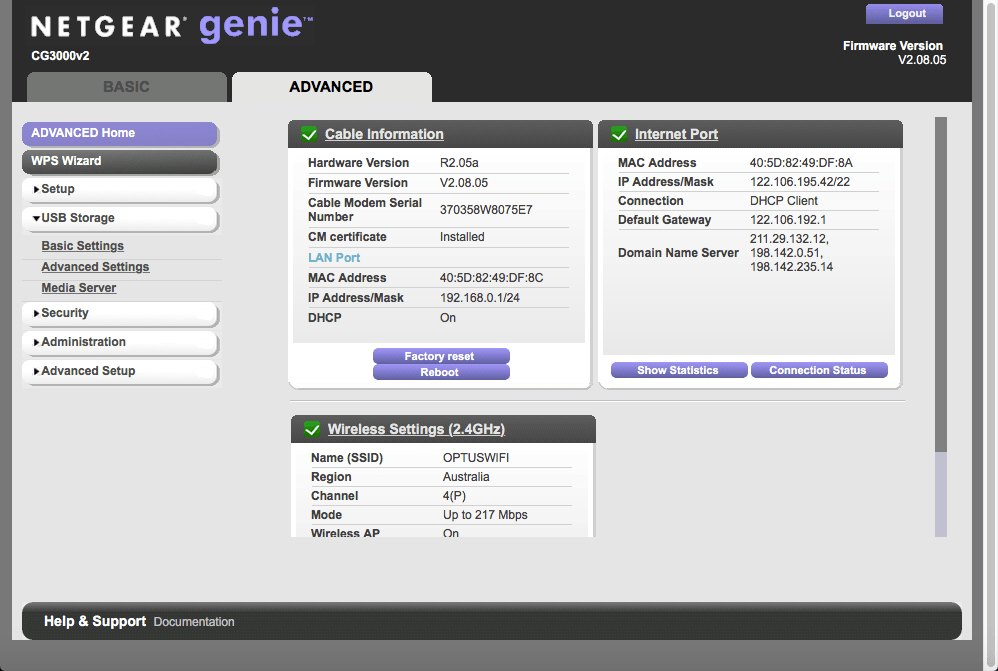The width and height of the screenshot is (998, 671).
Task: Click the Up to 217 Mbps mode value
Action: coord(486,515)
